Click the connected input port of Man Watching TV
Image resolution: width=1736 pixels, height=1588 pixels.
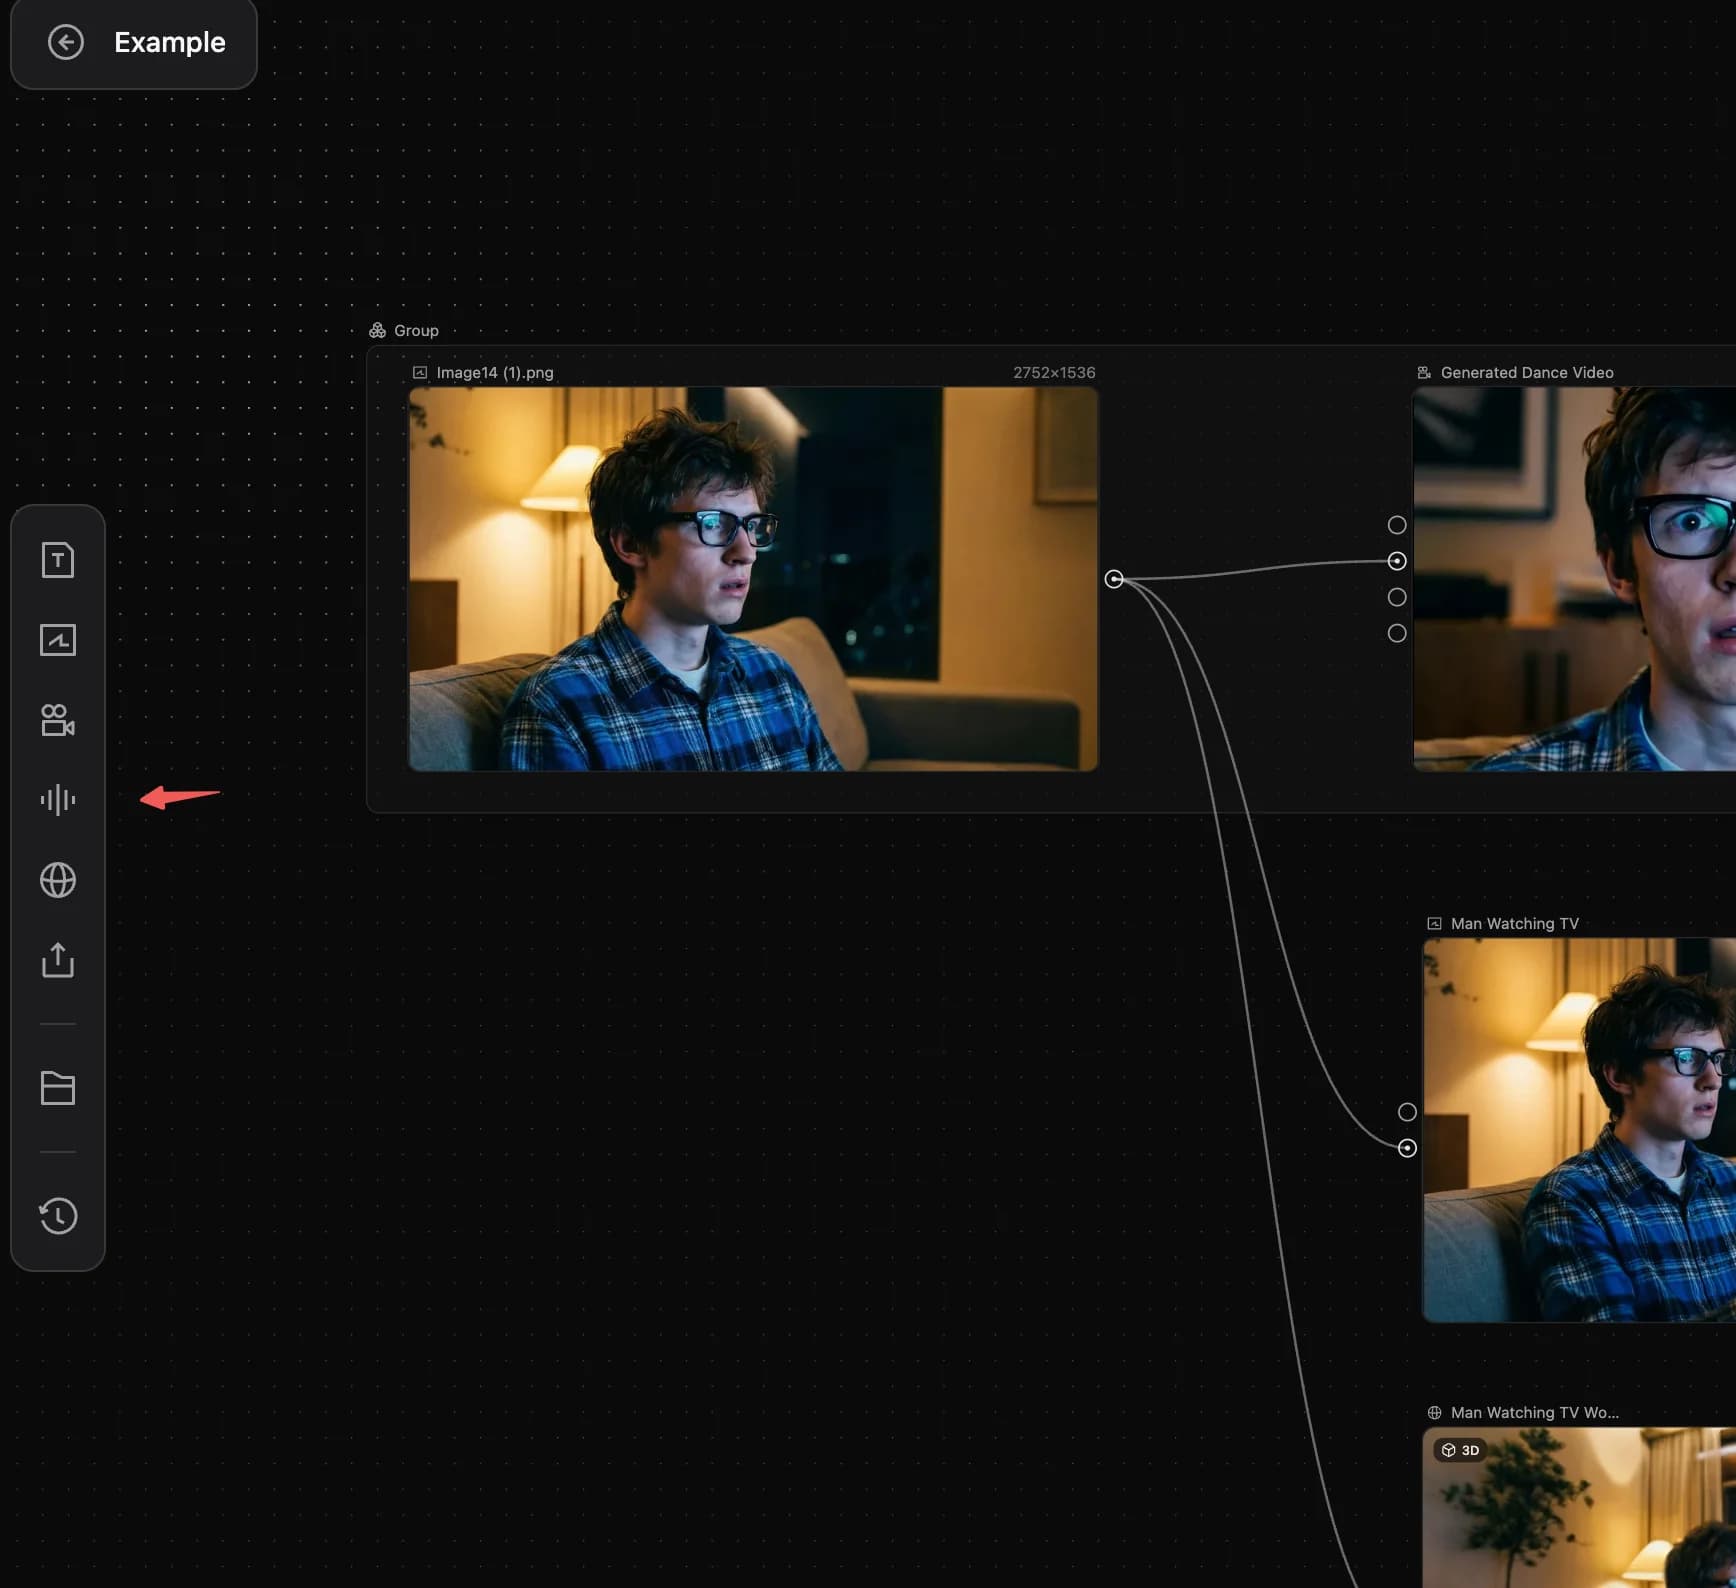[1407, 1148]
